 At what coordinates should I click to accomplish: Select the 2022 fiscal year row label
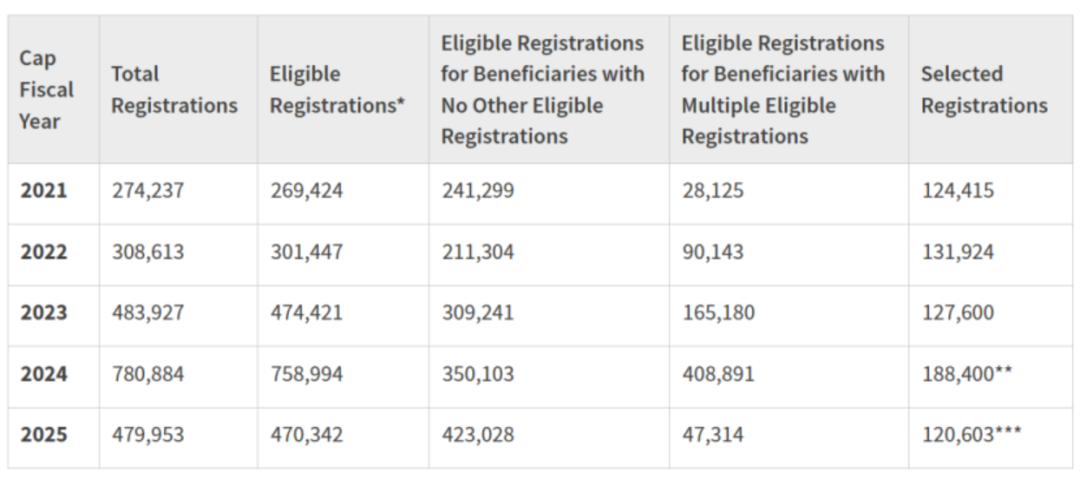coord(44,252)
